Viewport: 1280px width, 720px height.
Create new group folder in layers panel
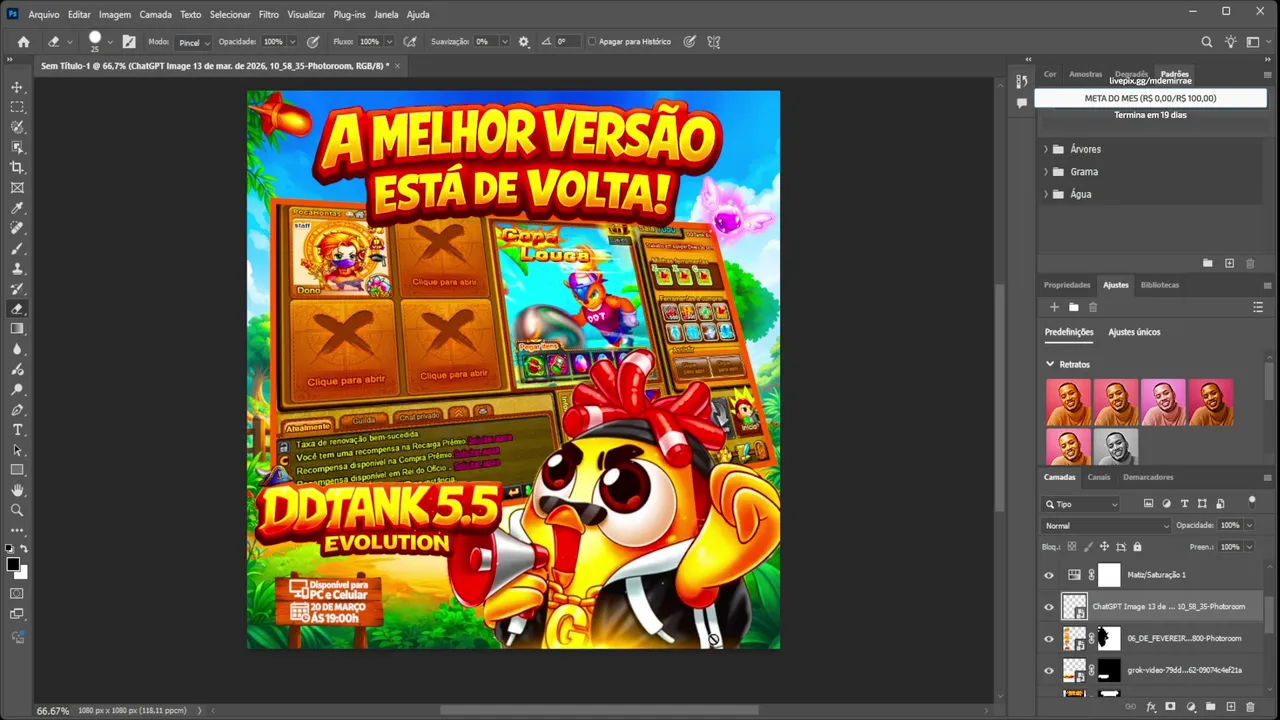[1210, 707]
